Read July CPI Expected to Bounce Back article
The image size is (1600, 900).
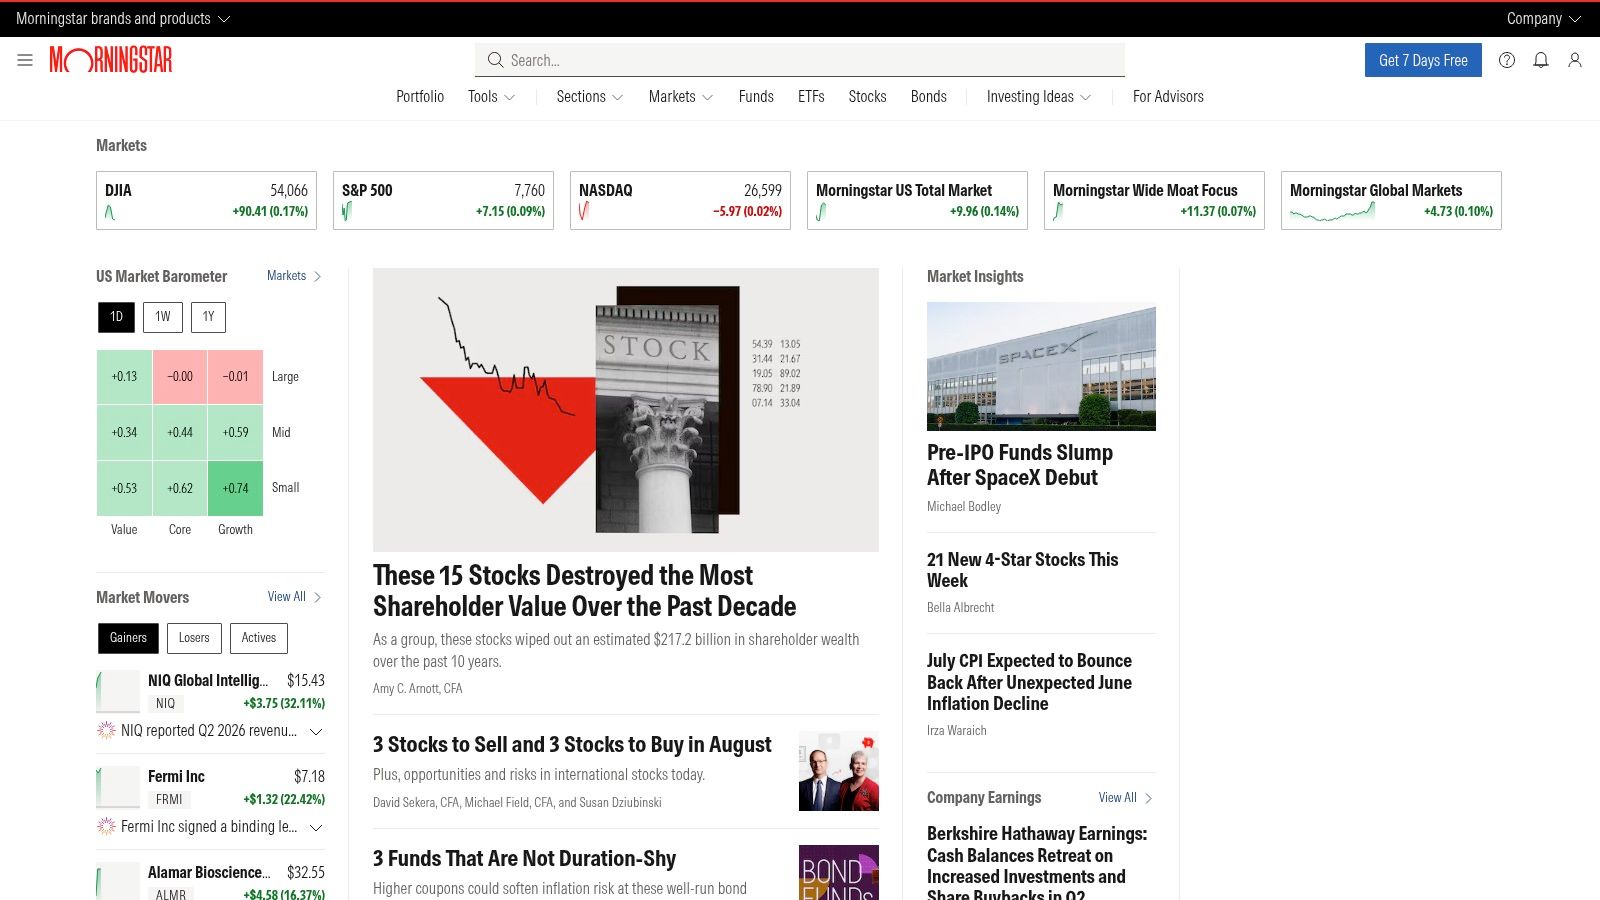(x=1029, y=682)
